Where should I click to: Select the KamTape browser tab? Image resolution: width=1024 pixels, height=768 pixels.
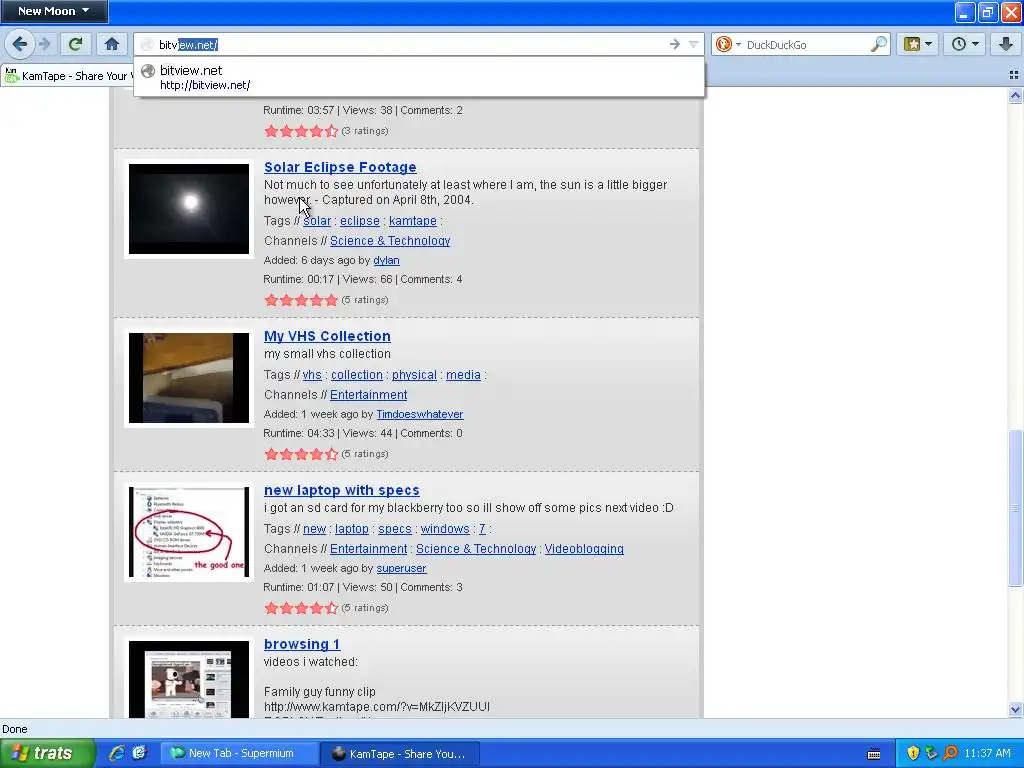pyautogui.click(x=67, y=76)
